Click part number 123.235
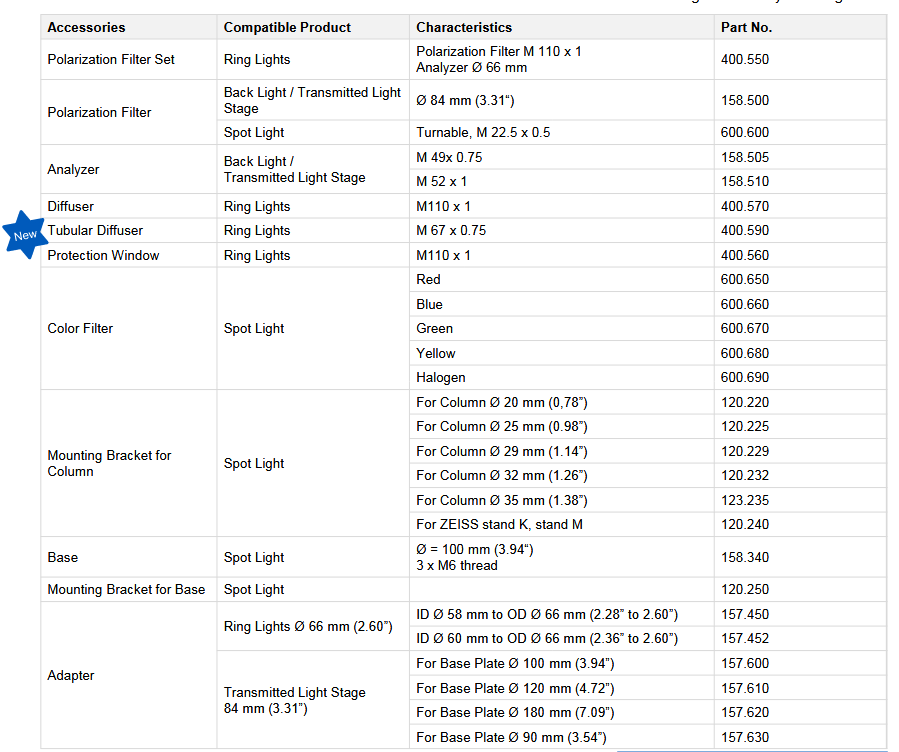This screenshot has width=899, height=752. pyautogui.click(x=745, y=500)
